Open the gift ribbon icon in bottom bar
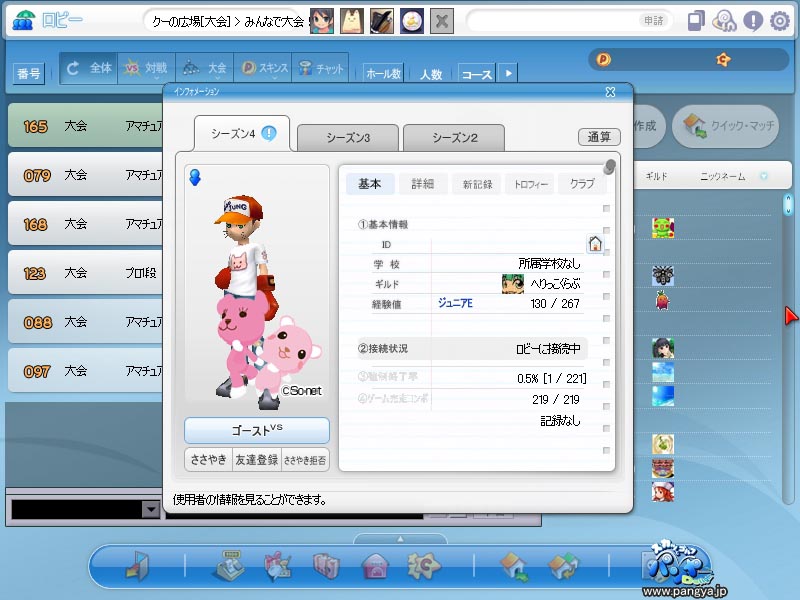This screenshot has height=600, width=800. pos(278,566)
